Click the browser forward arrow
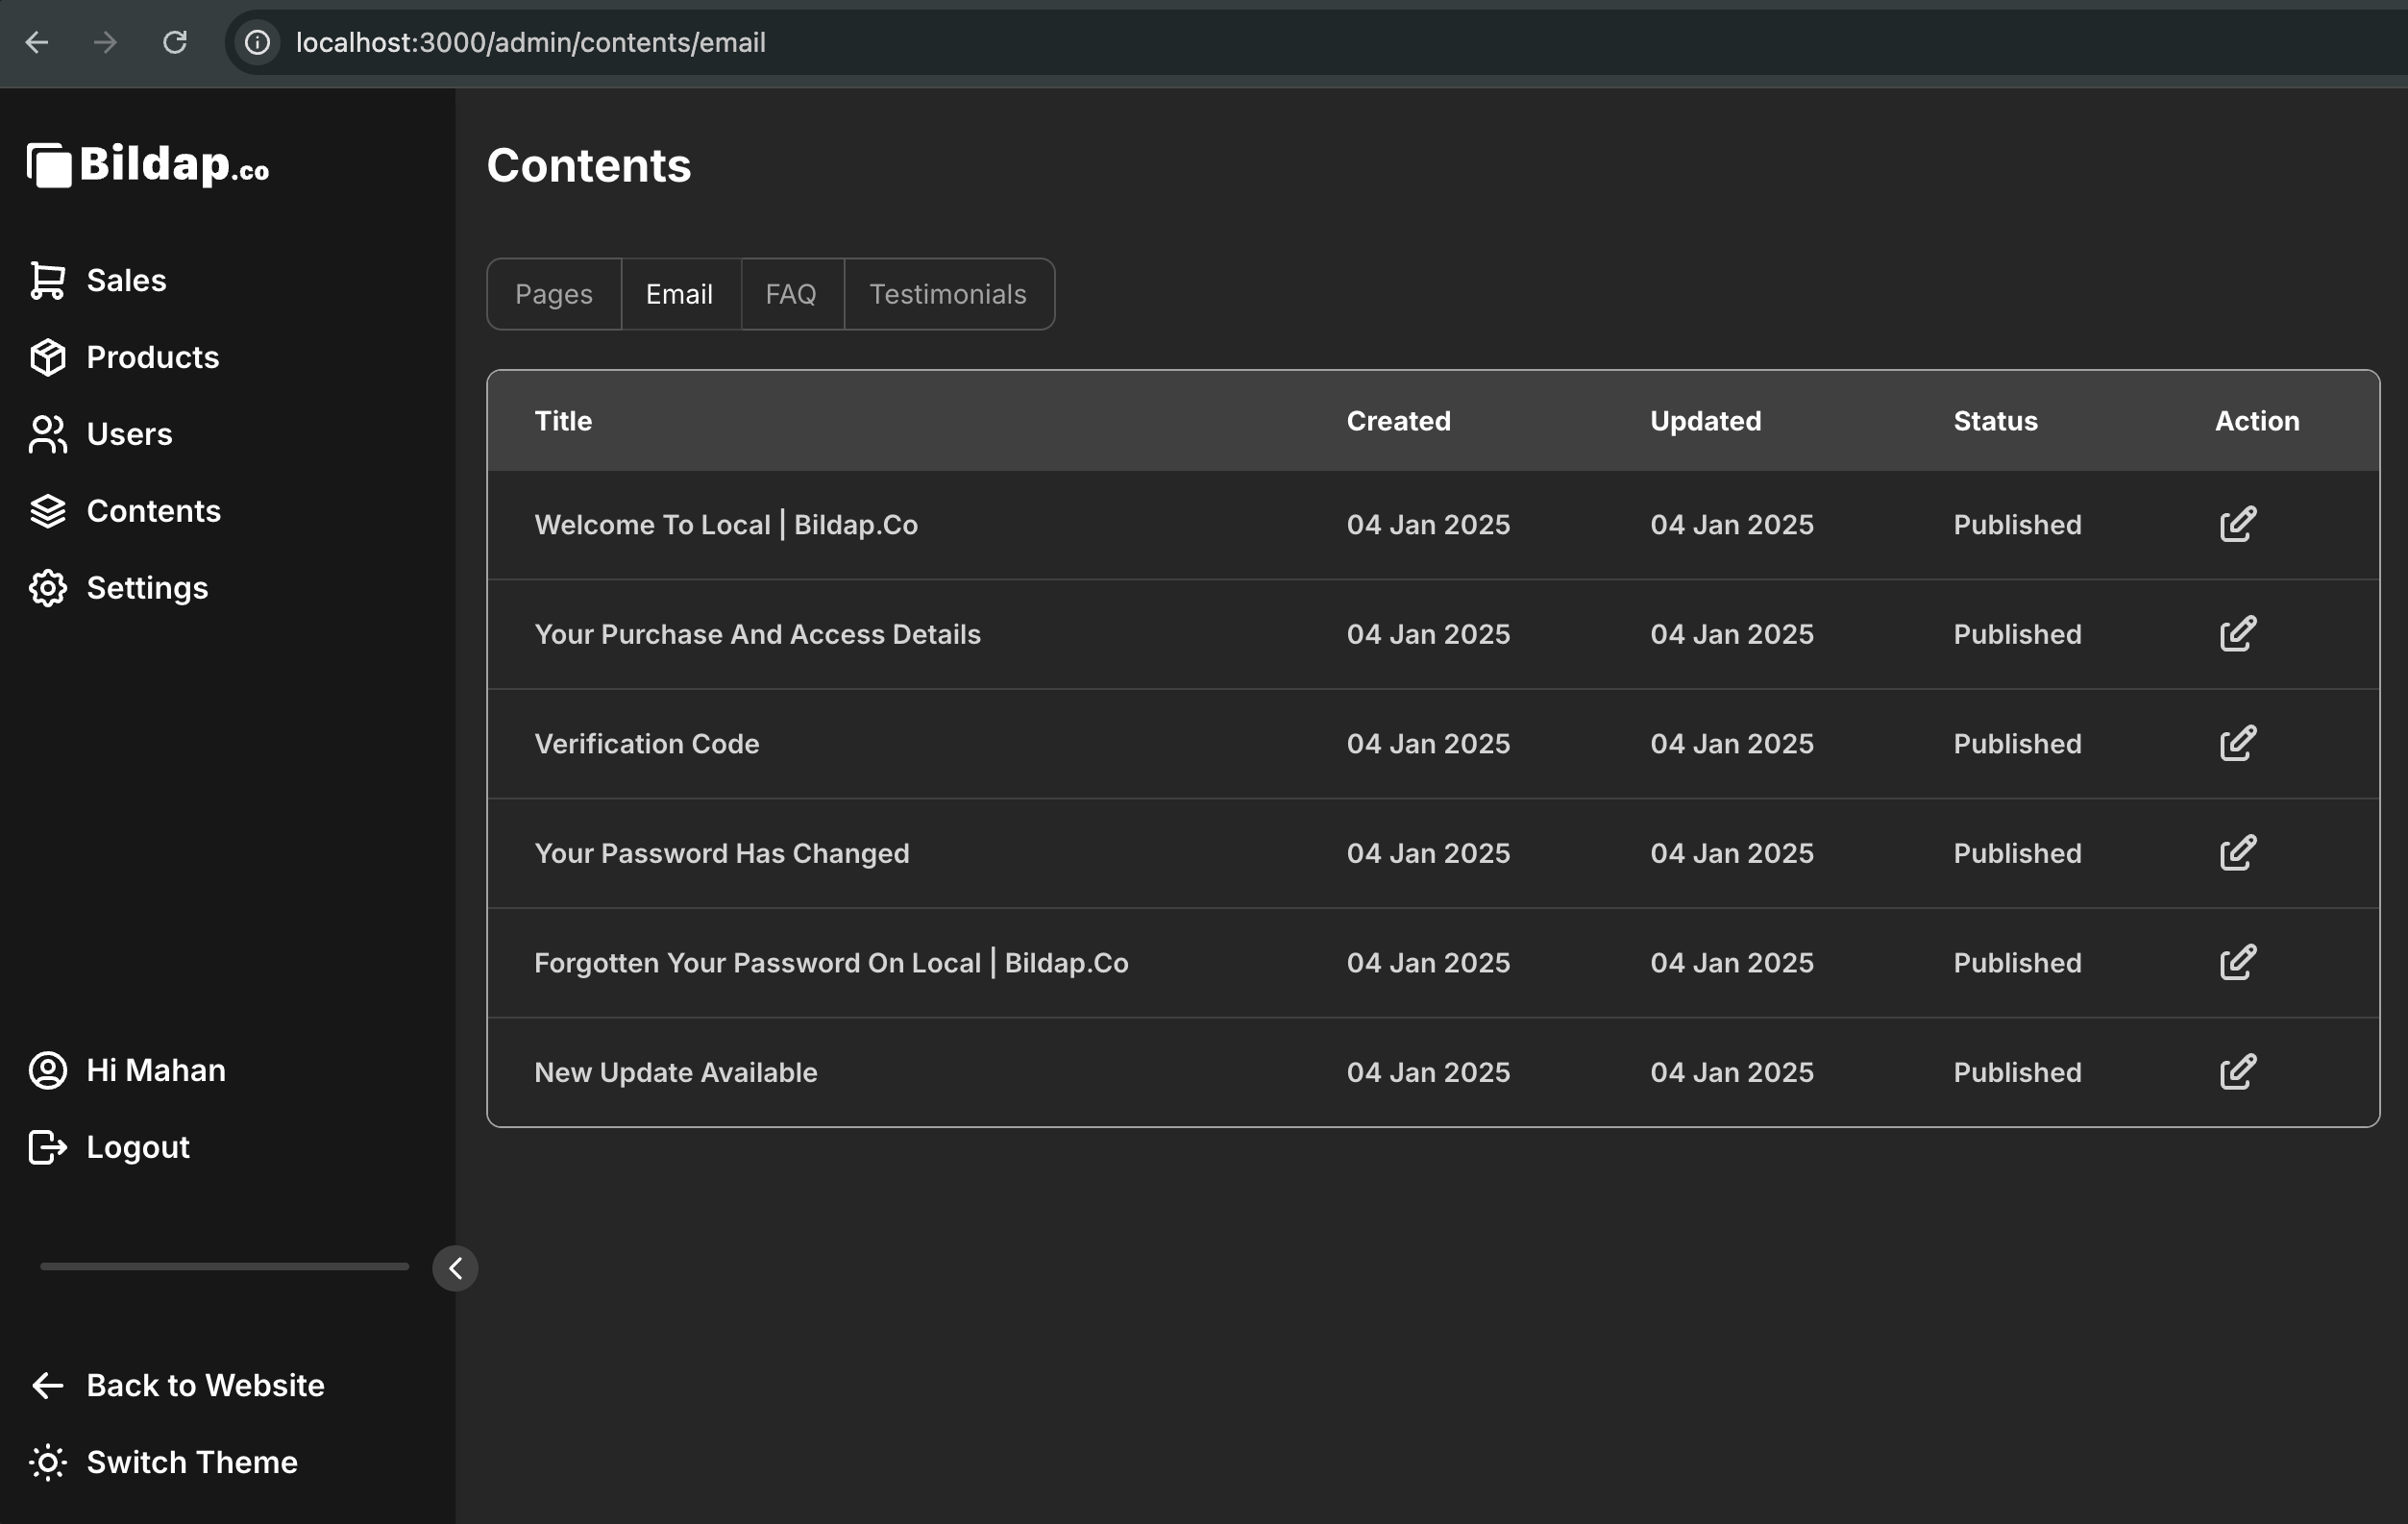Screen dimensions: 2408x1524 105,42
